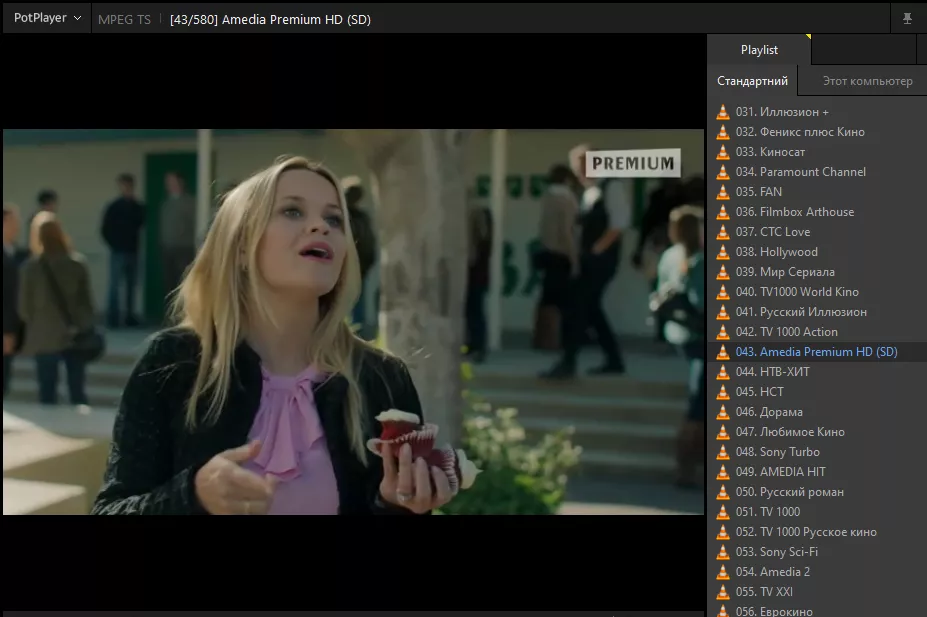The width and height of the screenshot is (927, 617).
Task: Select 040. TV1000 World Kino entry
Action: click(x=818, y=292)
